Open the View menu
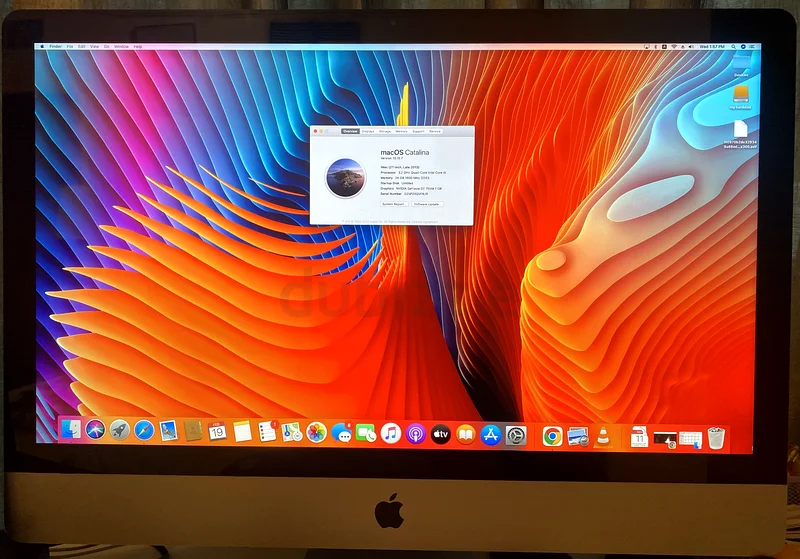The height and width of the screenshot is (559, 800). click(x=94, y=46)
